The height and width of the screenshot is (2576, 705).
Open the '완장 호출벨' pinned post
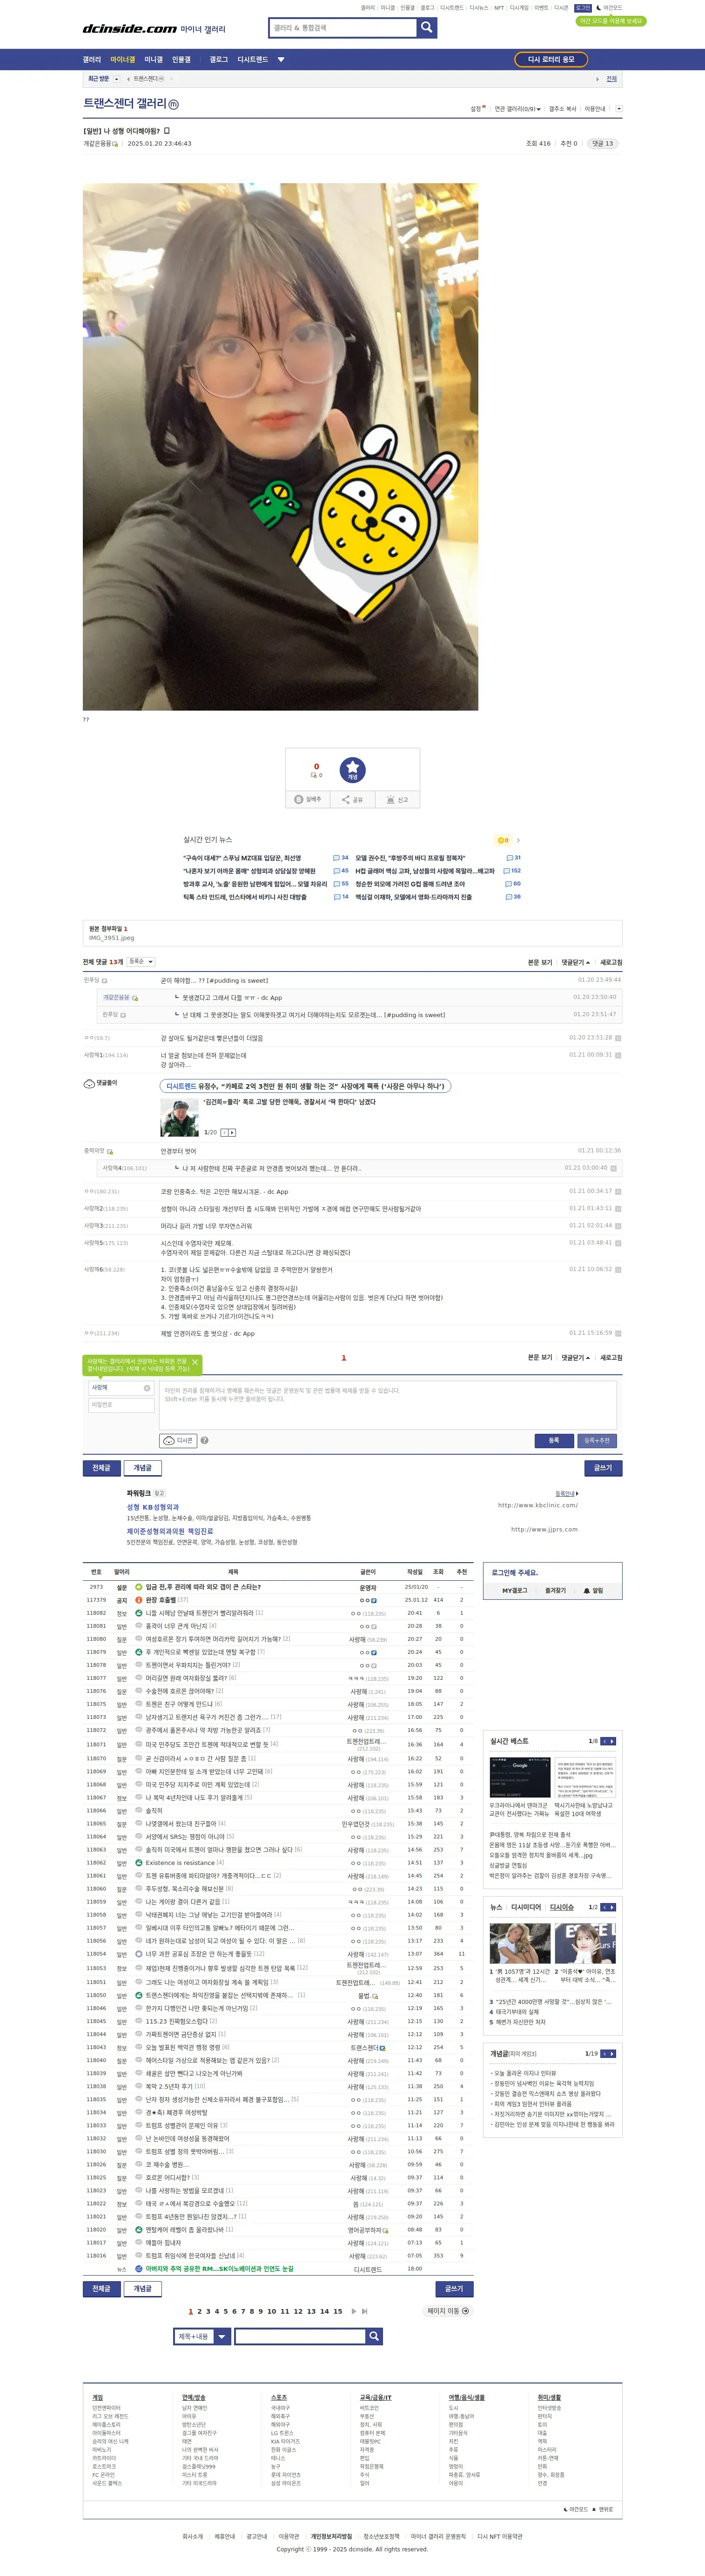[x=160, y=1600]
